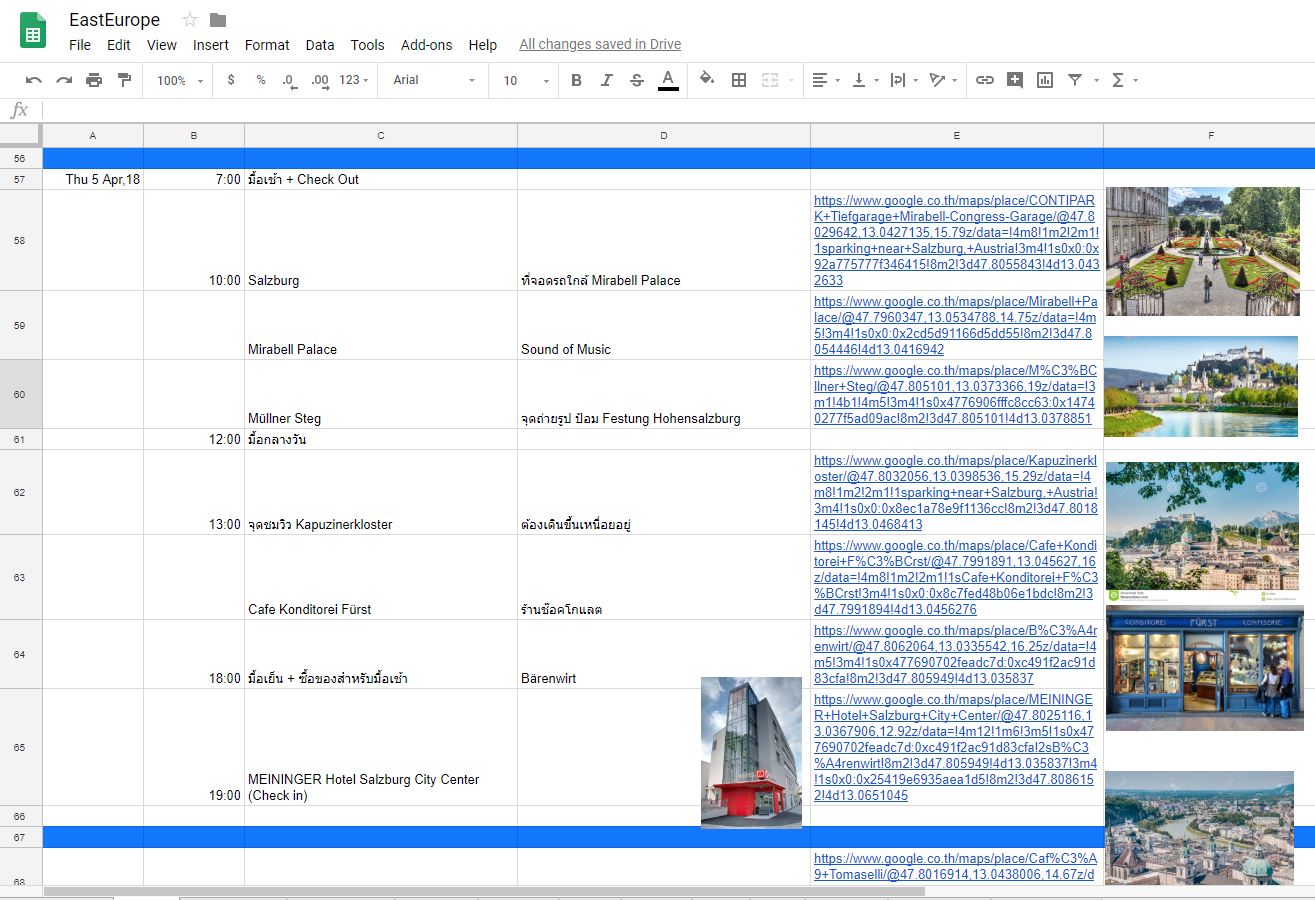
Task: Open the zoom 100% dropdown
Action: click(x=180, y=80)
